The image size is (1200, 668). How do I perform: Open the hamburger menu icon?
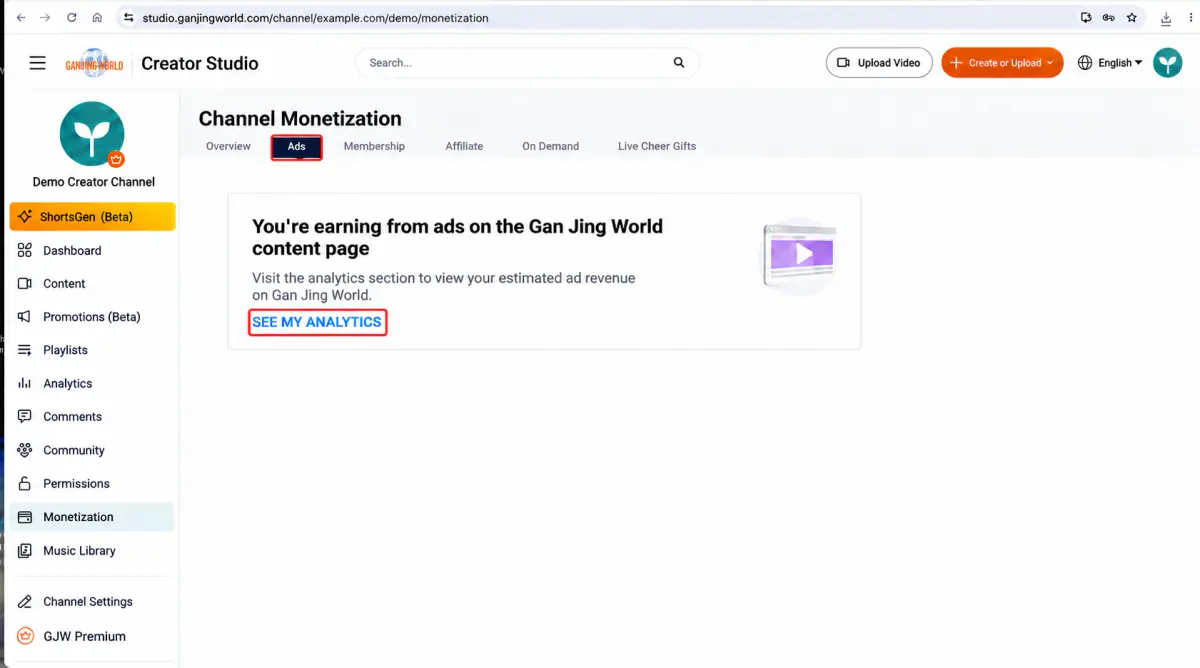tap(37, 63)
